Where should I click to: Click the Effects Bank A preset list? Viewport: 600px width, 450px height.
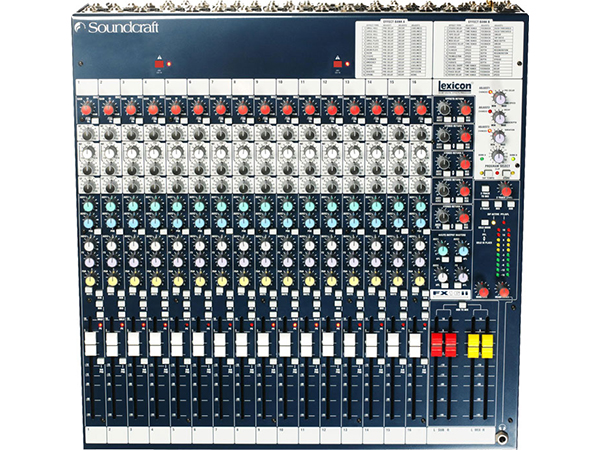click(392, 48)
